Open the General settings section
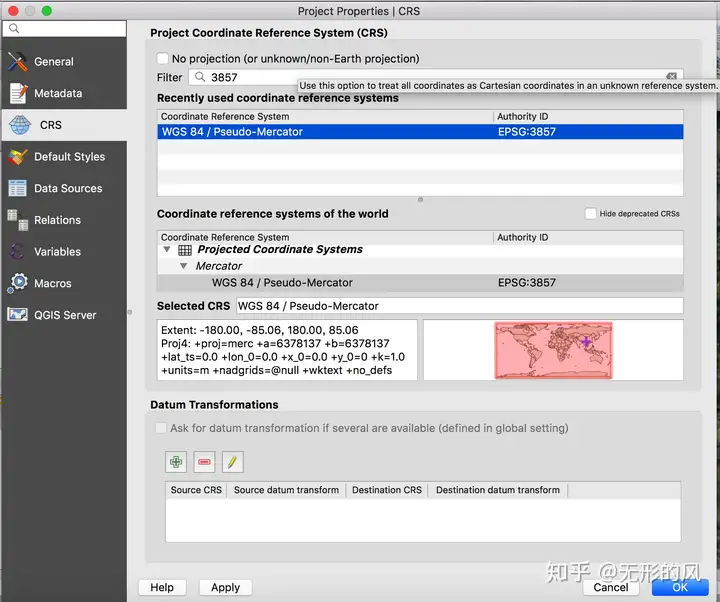This screenshot has height=602, width=720. [64, 62]
